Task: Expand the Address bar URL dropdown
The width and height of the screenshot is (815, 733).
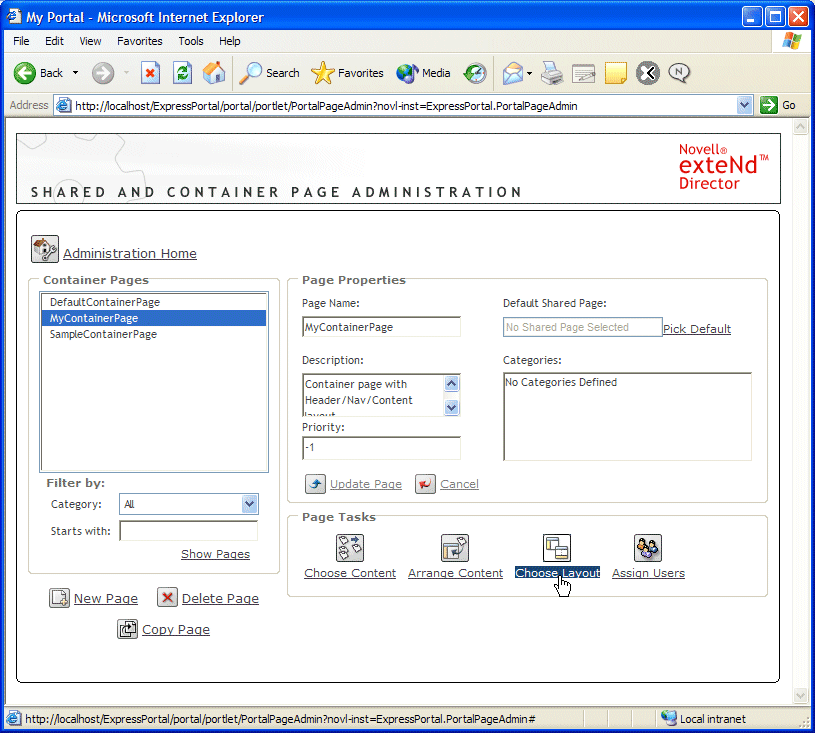Action: pyautogui.click(x=744, y=105)
